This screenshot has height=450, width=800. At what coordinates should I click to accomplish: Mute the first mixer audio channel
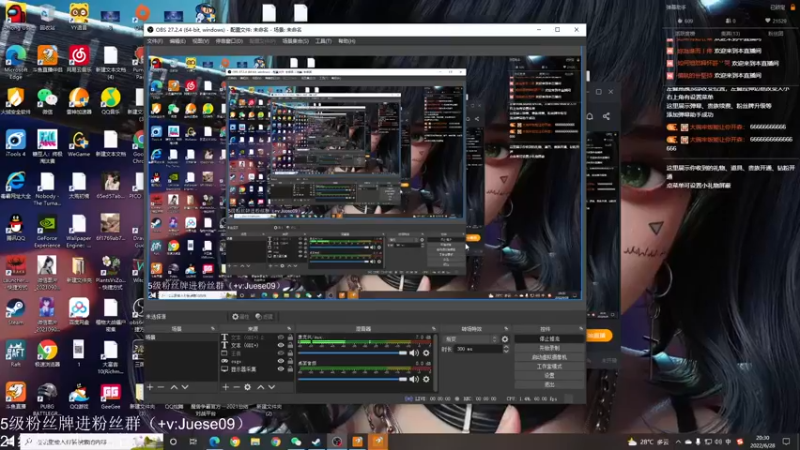[414, 353]
